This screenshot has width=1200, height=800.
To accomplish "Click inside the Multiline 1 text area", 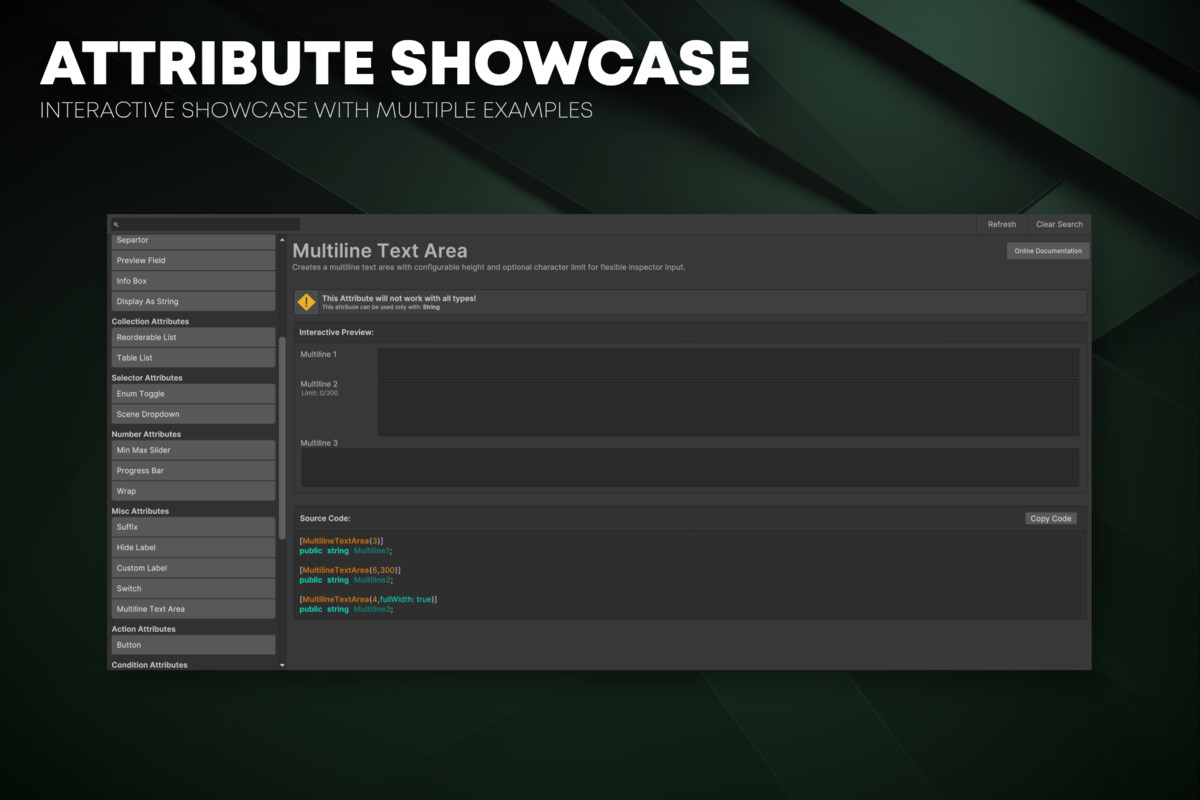I will [728, 363].
